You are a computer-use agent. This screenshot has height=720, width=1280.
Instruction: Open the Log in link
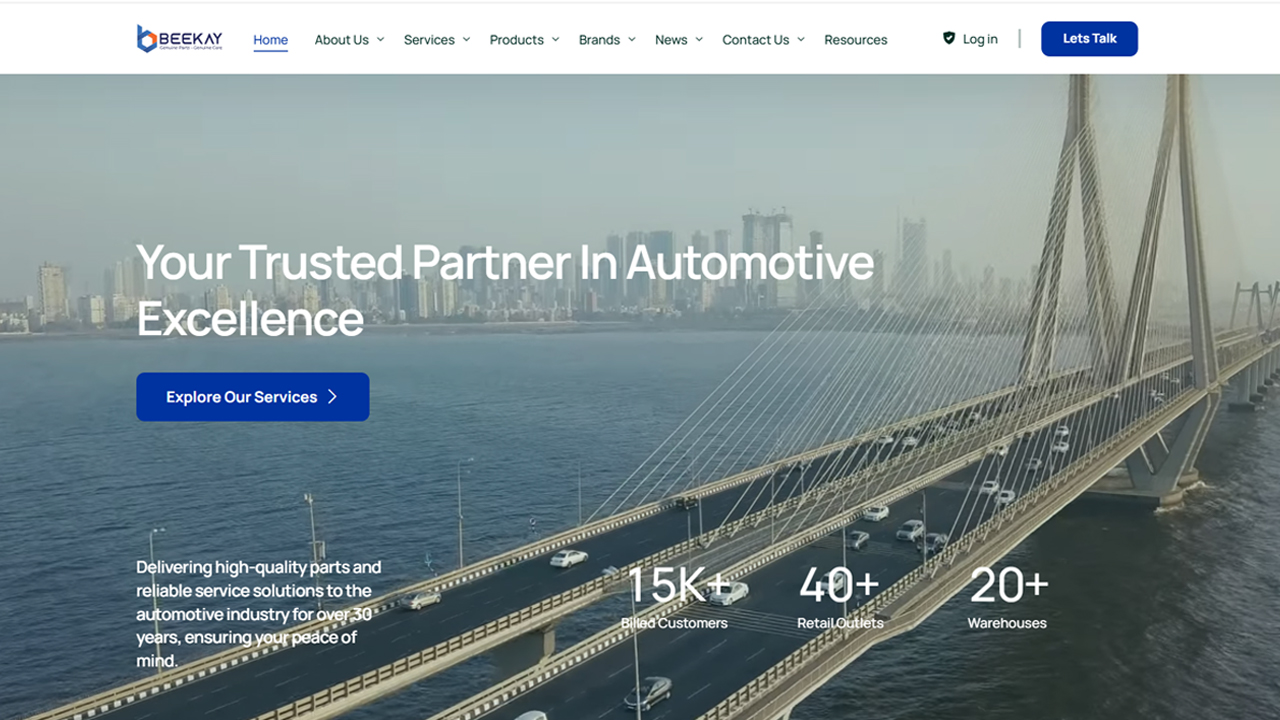pos(980,39)
